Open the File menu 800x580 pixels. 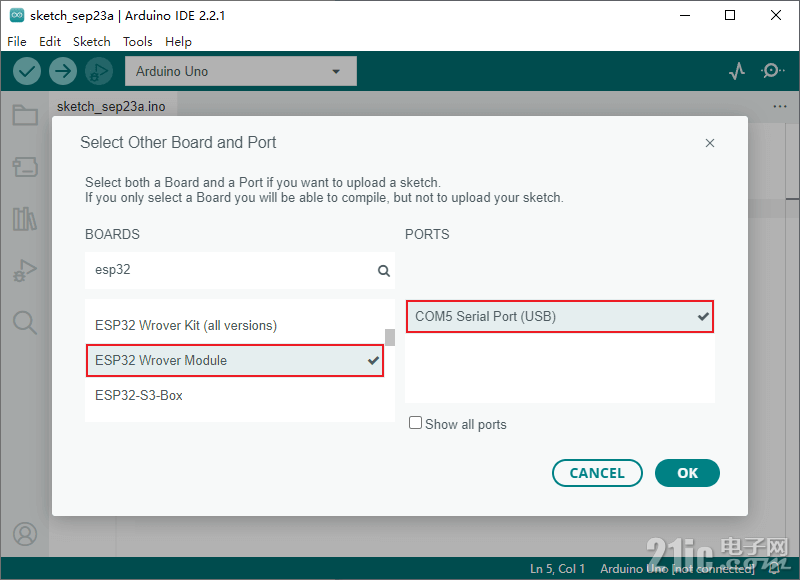[17, 41]
